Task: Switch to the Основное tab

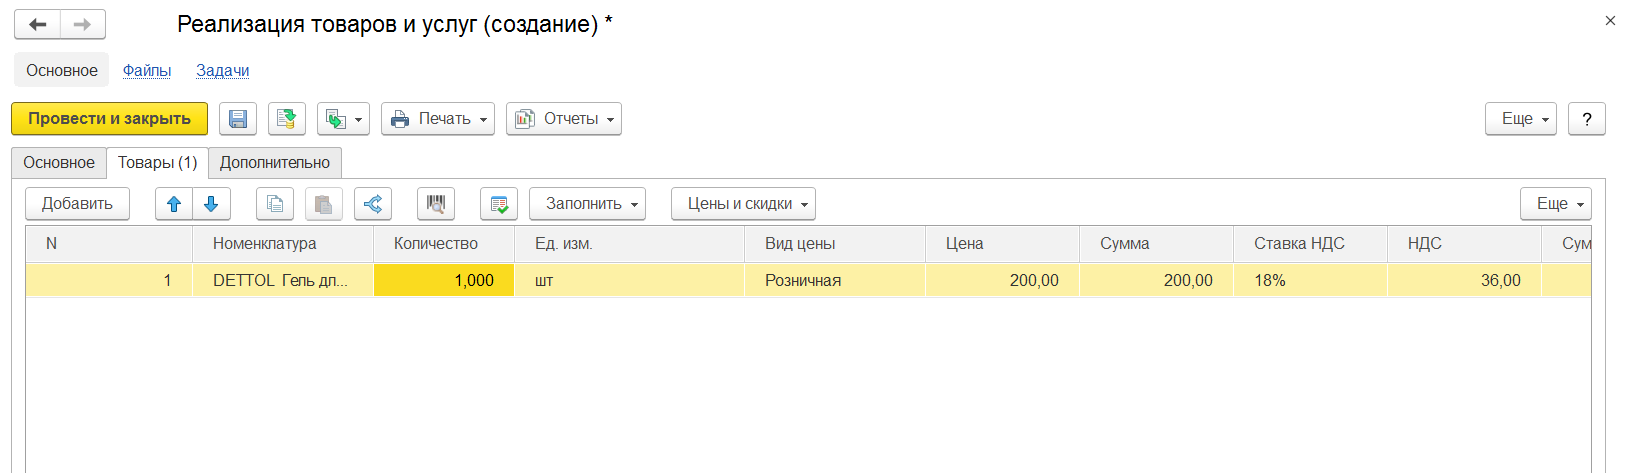Action: click(x=59, y=163)
